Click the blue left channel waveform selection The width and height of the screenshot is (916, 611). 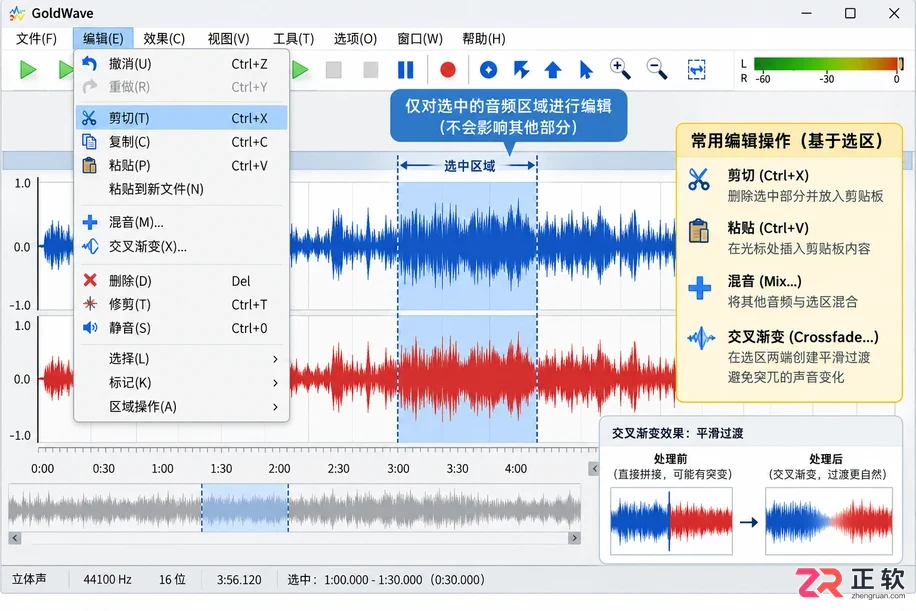click(467, 246)
